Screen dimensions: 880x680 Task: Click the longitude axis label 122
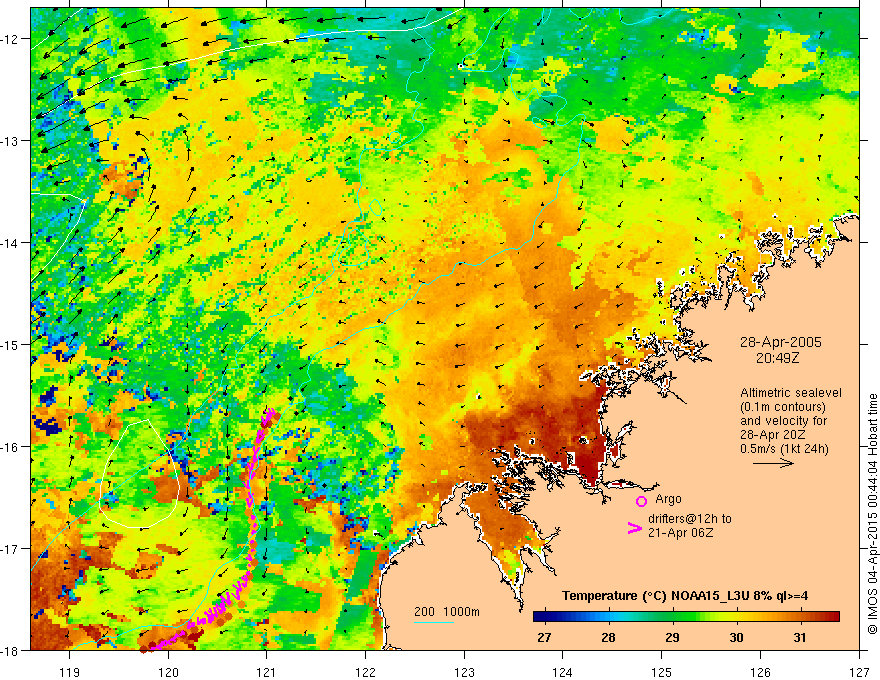(x=365, y=672)
